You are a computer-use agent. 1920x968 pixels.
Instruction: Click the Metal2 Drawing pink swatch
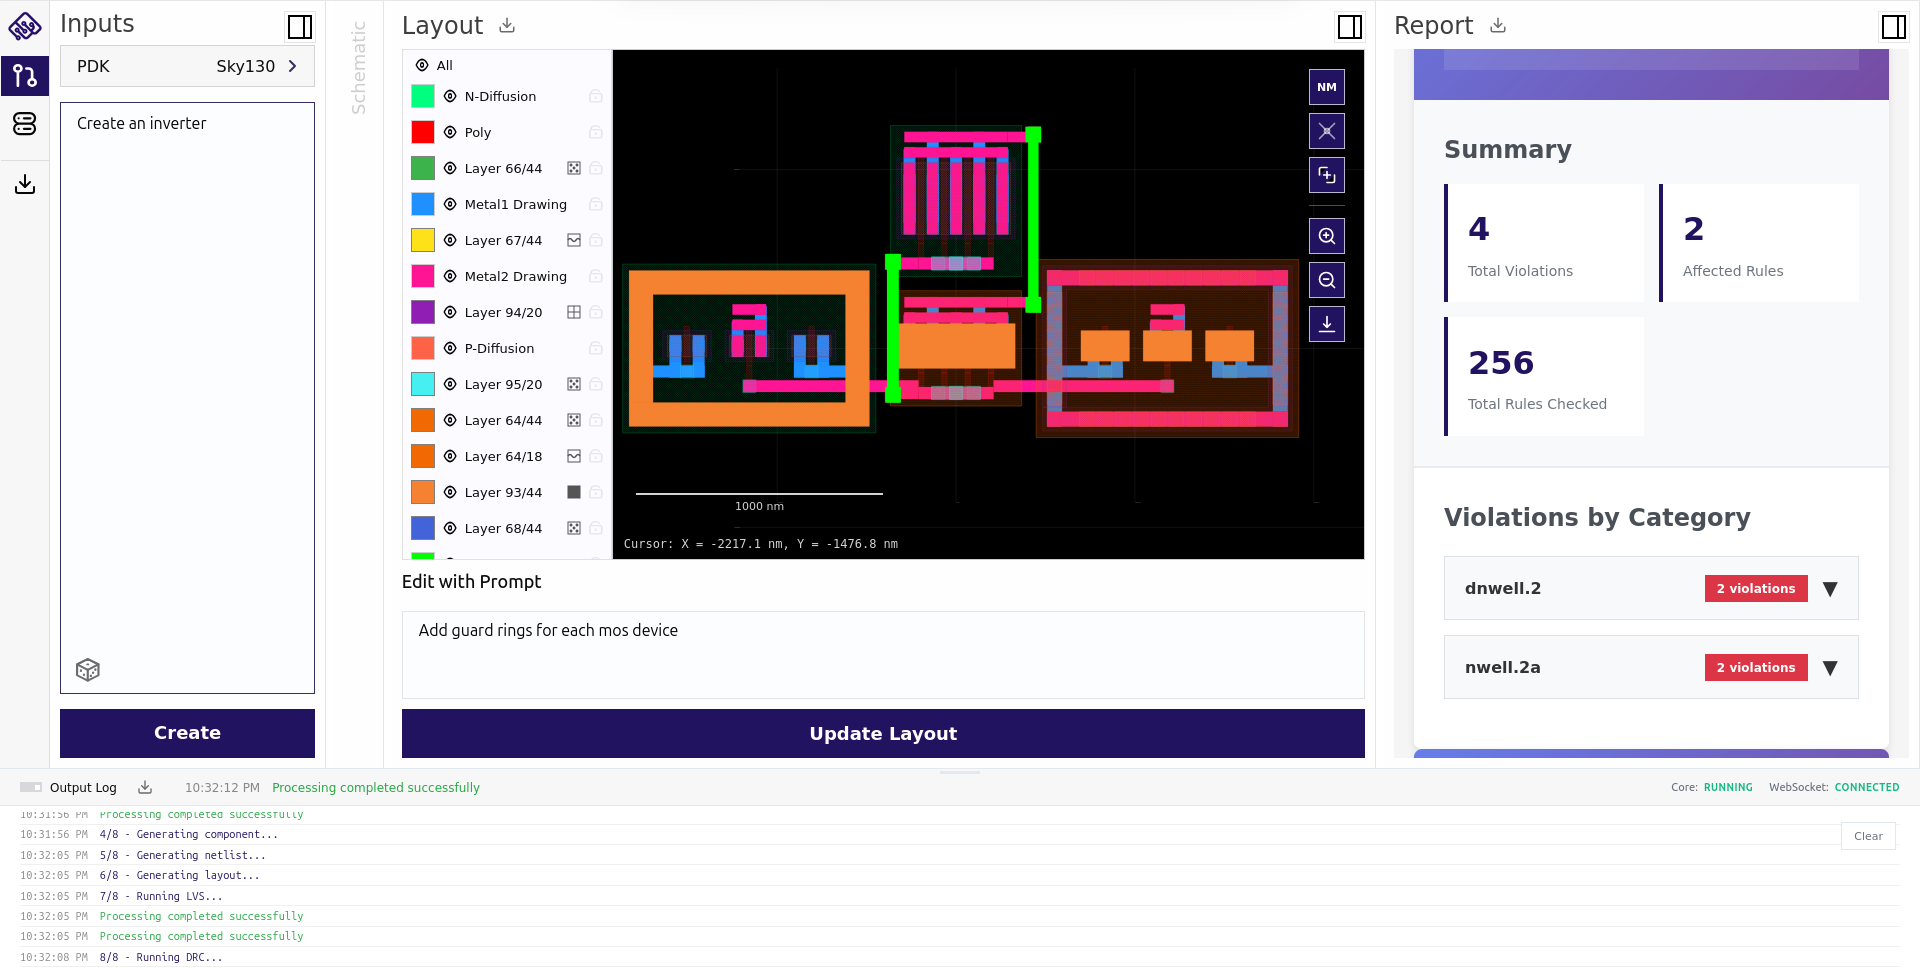click(423, 276)
